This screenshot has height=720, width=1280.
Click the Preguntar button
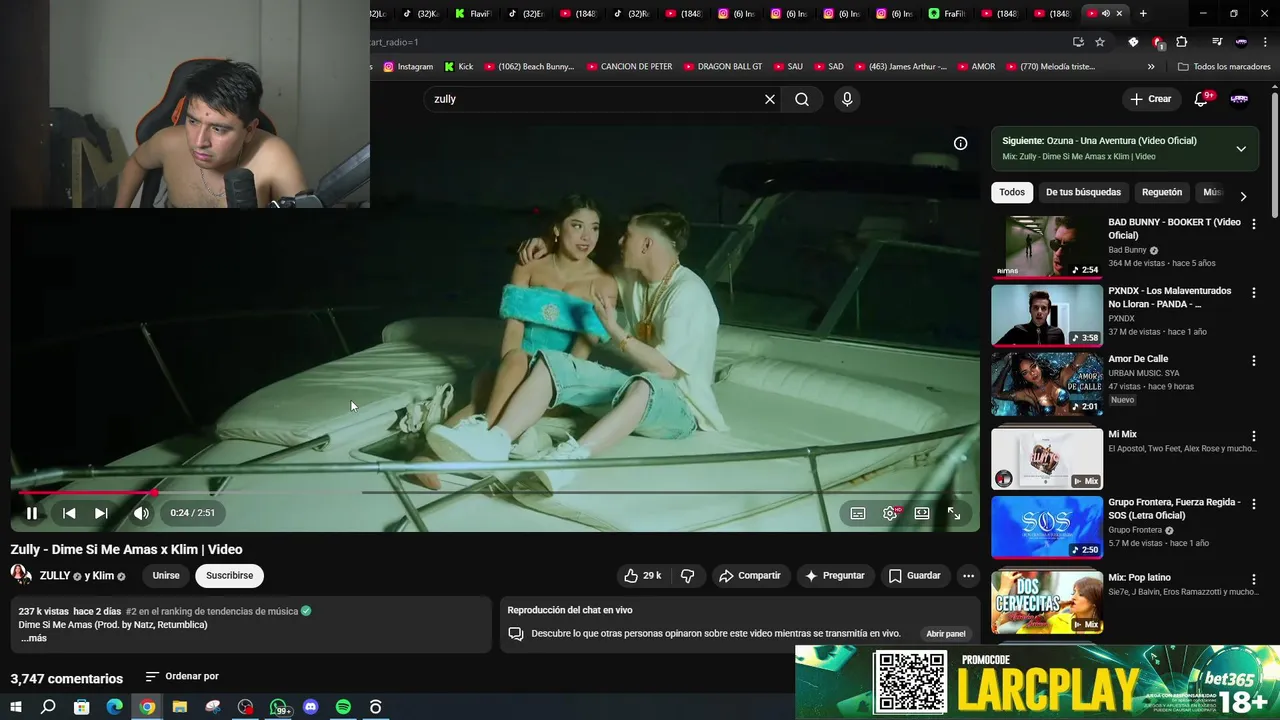point(835,576)
